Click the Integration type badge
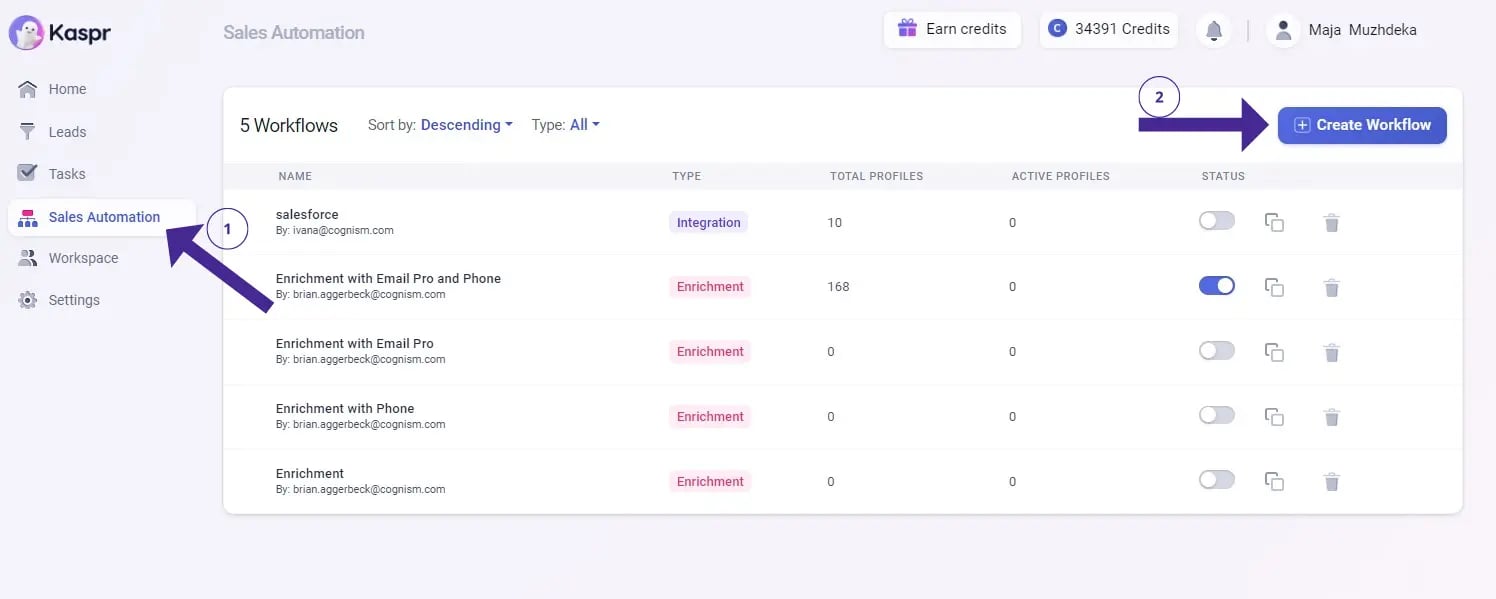Viewport: 1496px width, 599px height. 708,222
